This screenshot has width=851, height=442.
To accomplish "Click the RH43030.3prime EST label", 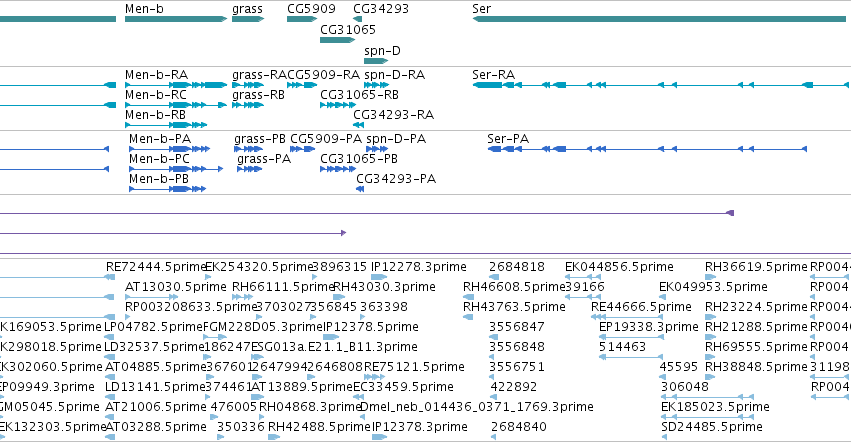I will [384, 287].
